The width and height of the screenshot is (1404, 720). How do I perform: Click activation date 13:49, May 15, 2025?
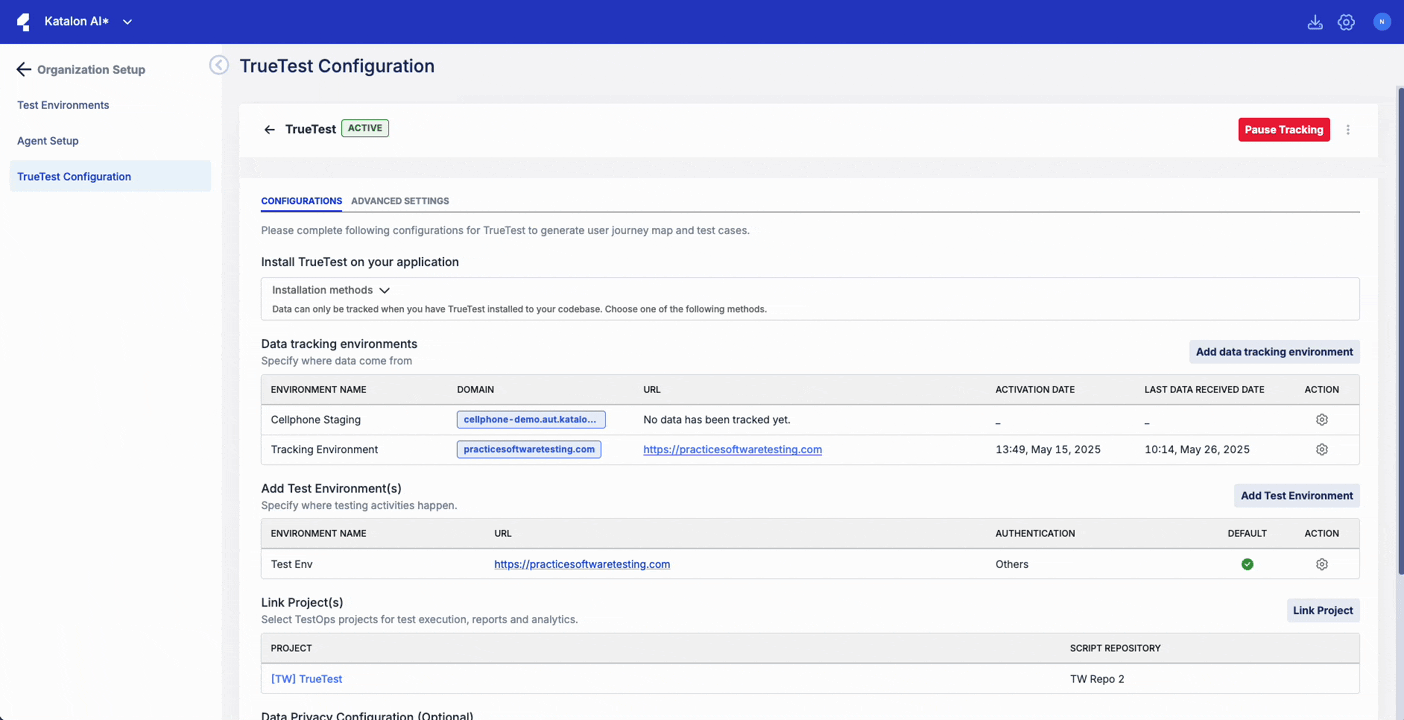tap(1048, 450)
